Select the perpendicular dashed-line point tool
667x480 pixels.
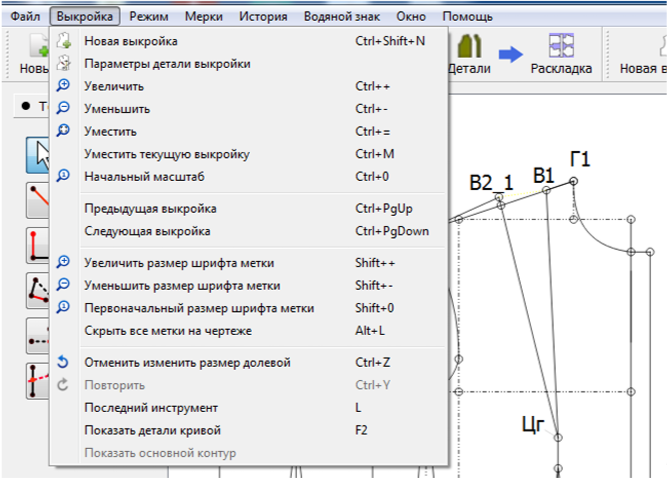click(38, 381)
